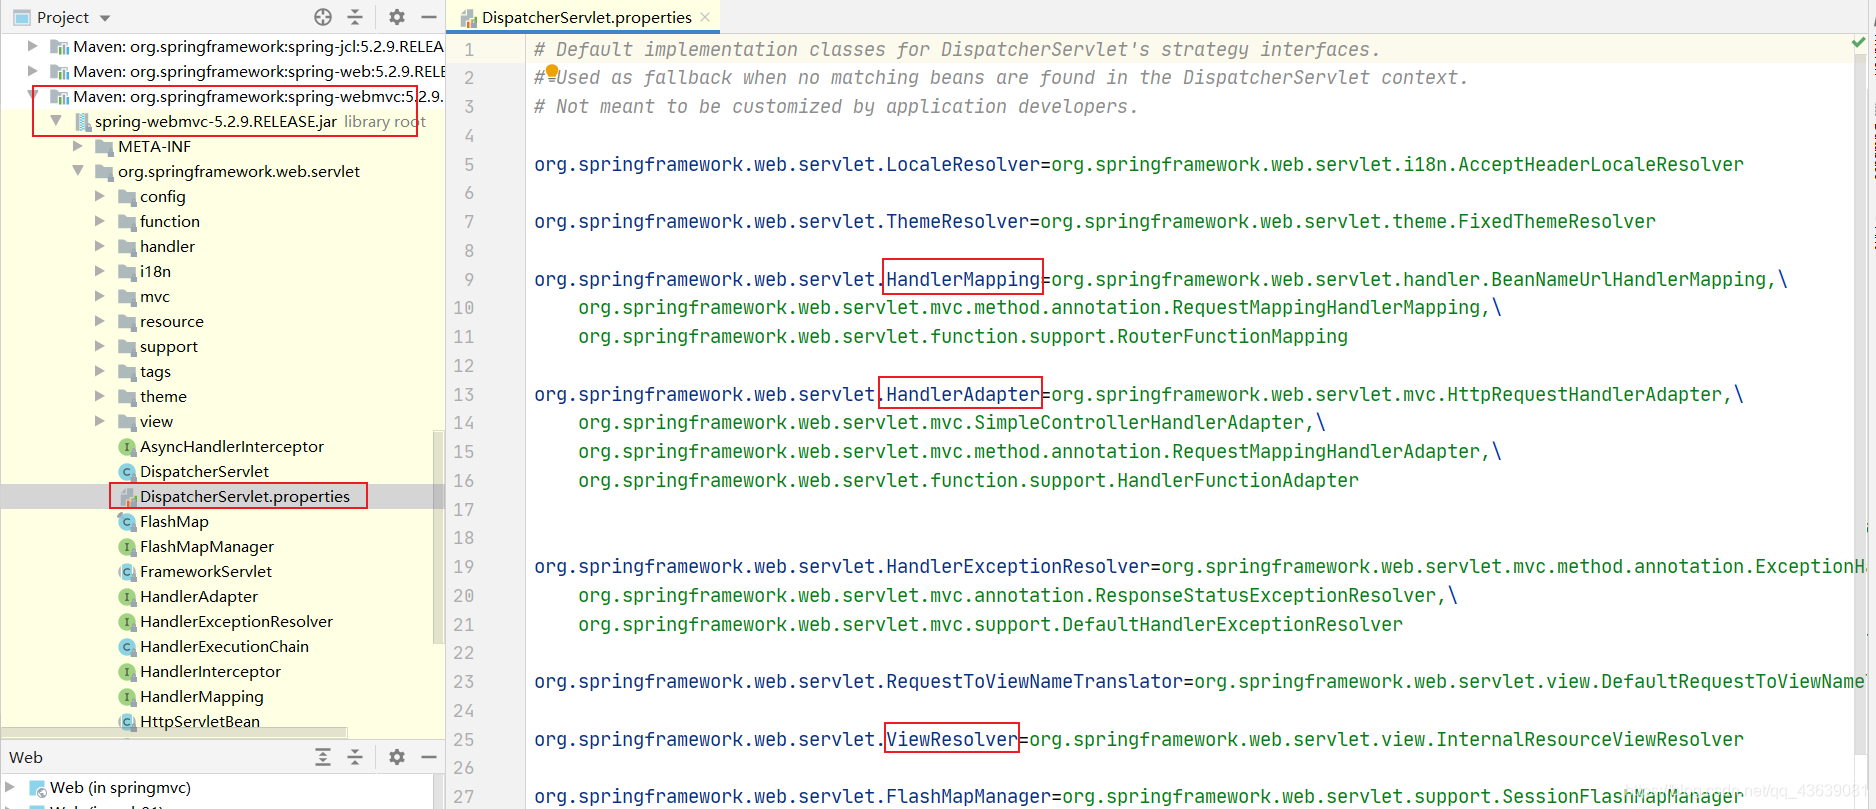Screen dimensions: 1876x809
Task: Expand Maven spring-jcl library node
Action: coord(32,46)
